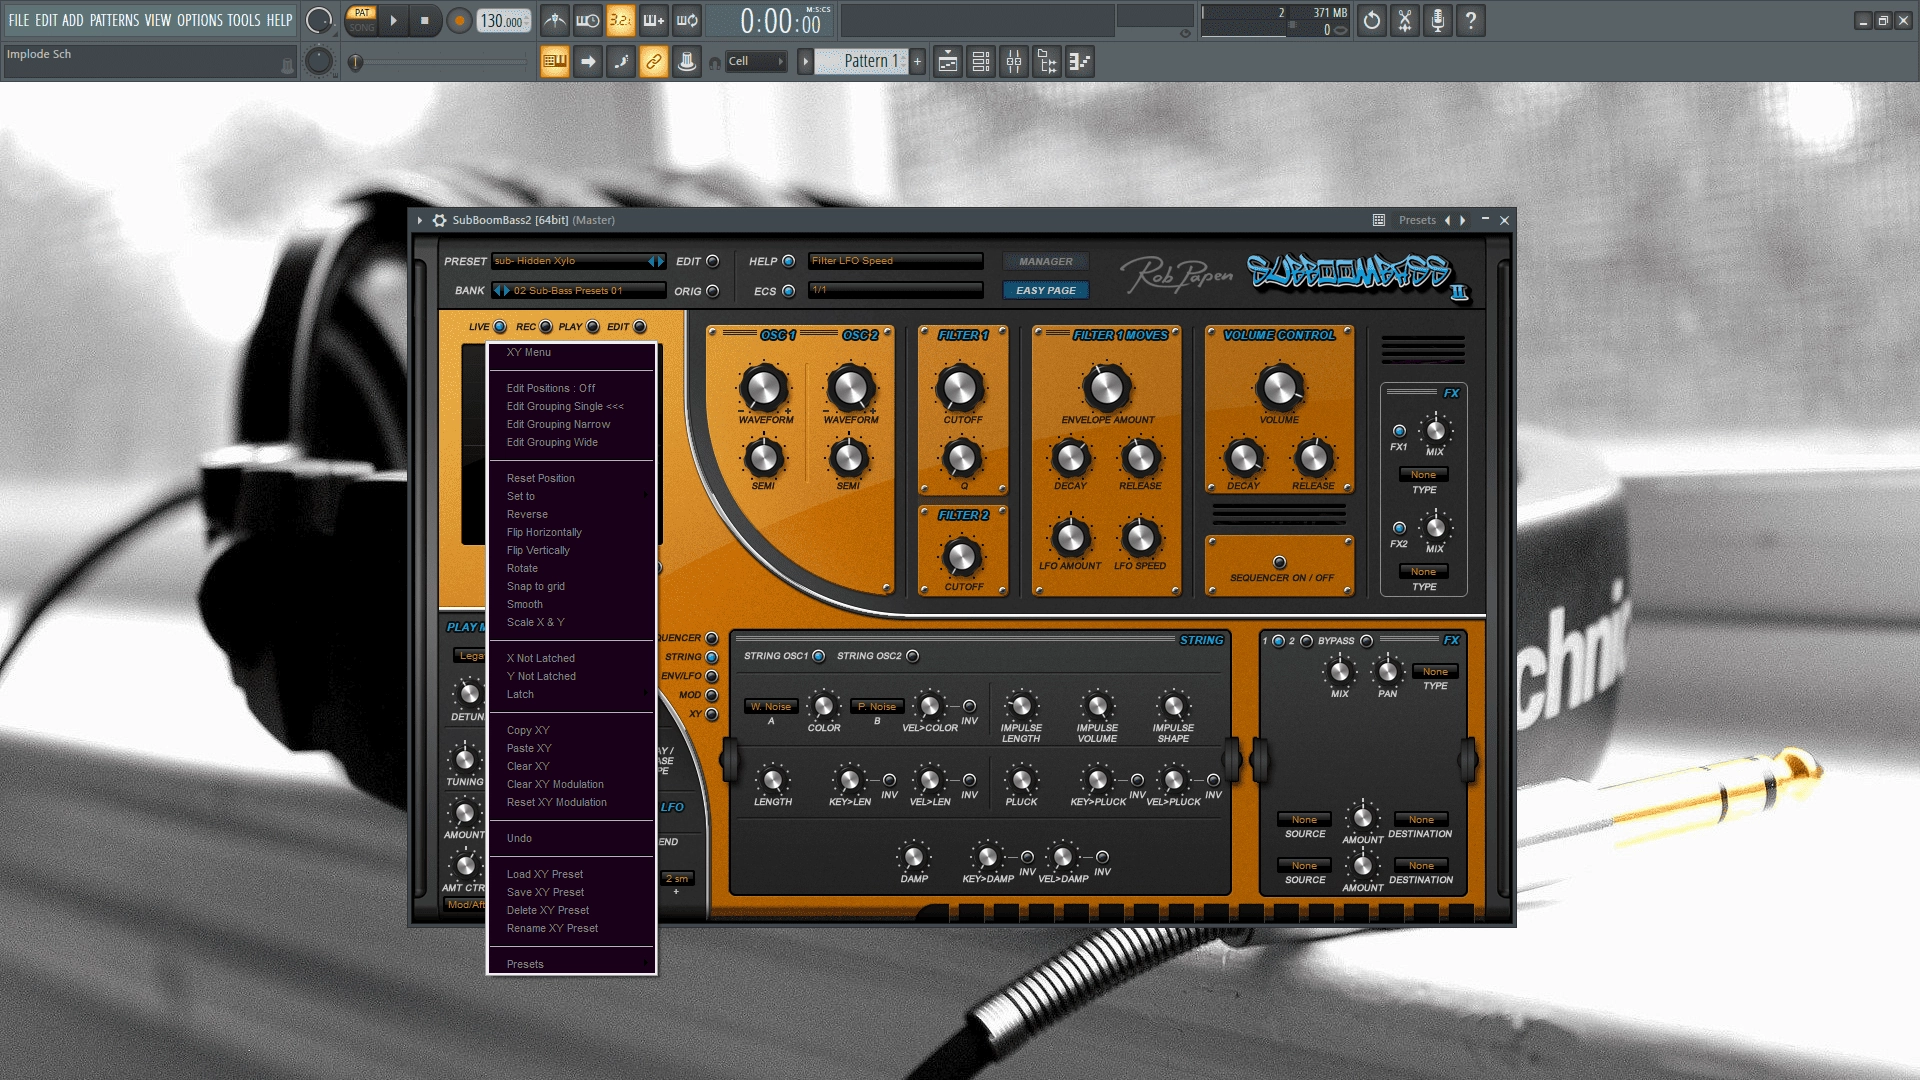Enable the ORIG radio button
The image size is (1920, 1080).
tap(713, 291)
